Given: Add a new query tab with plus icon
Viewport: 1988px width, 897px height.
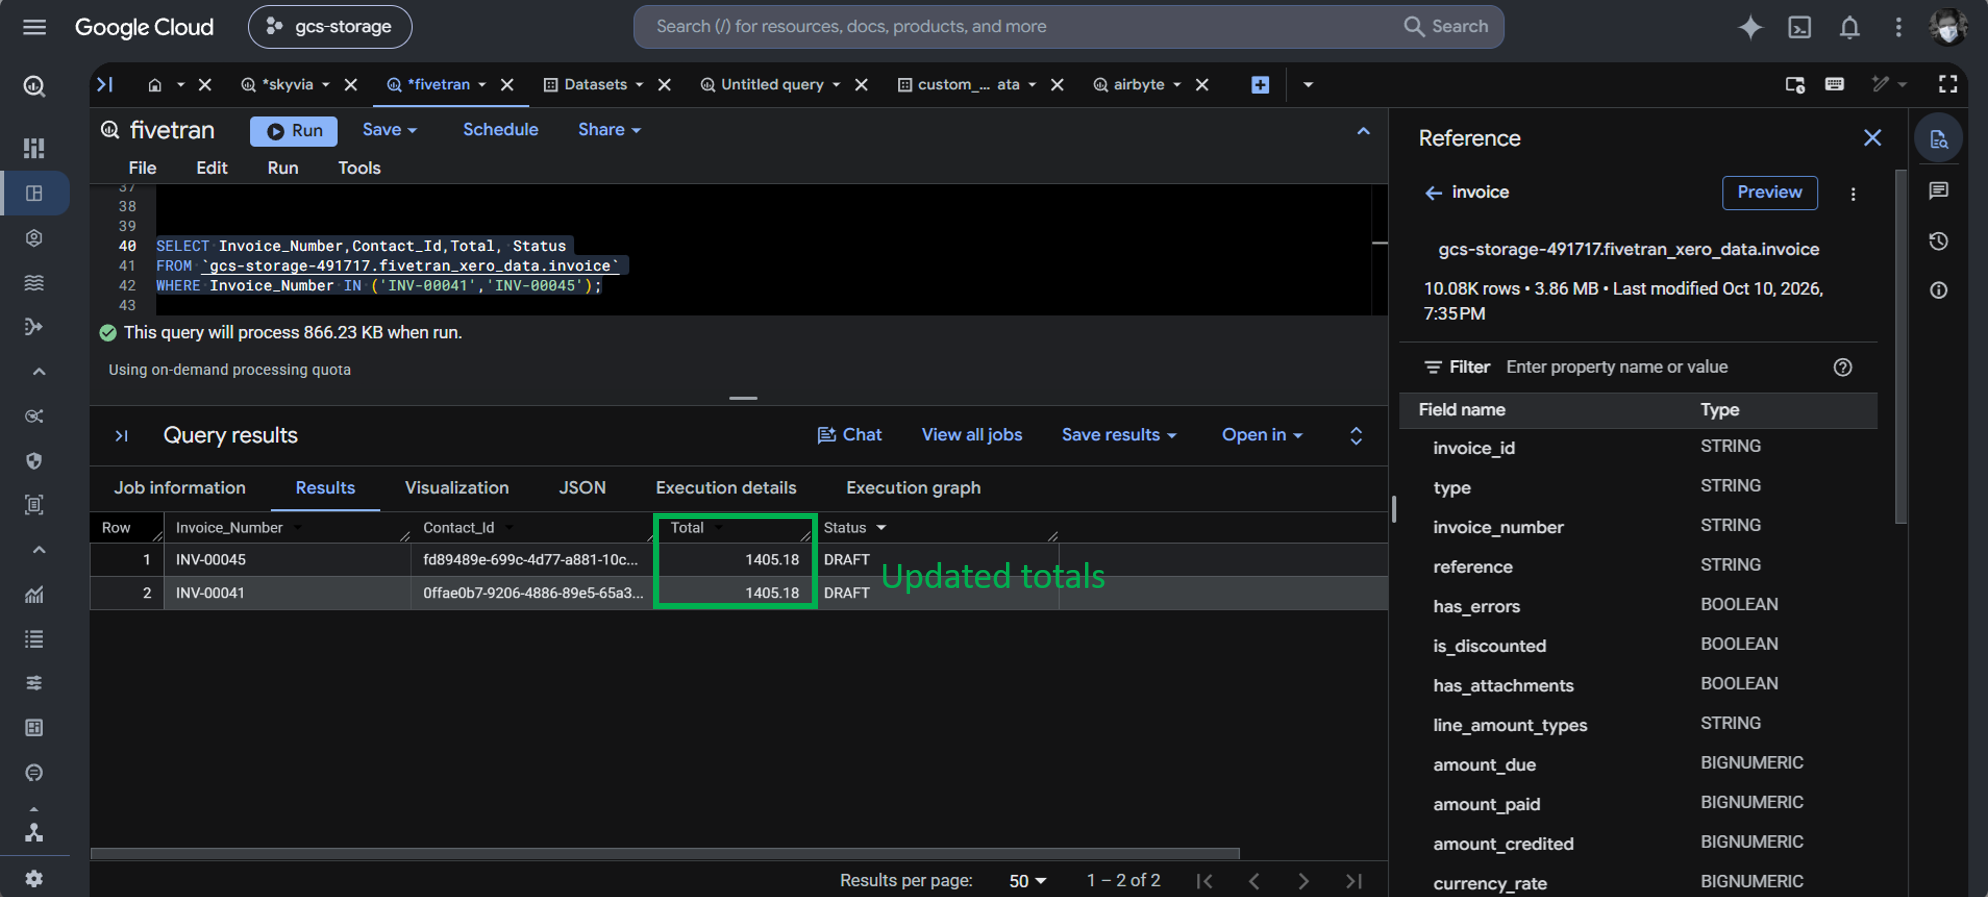Looking at the screenshot, I should pos(1260,85).
